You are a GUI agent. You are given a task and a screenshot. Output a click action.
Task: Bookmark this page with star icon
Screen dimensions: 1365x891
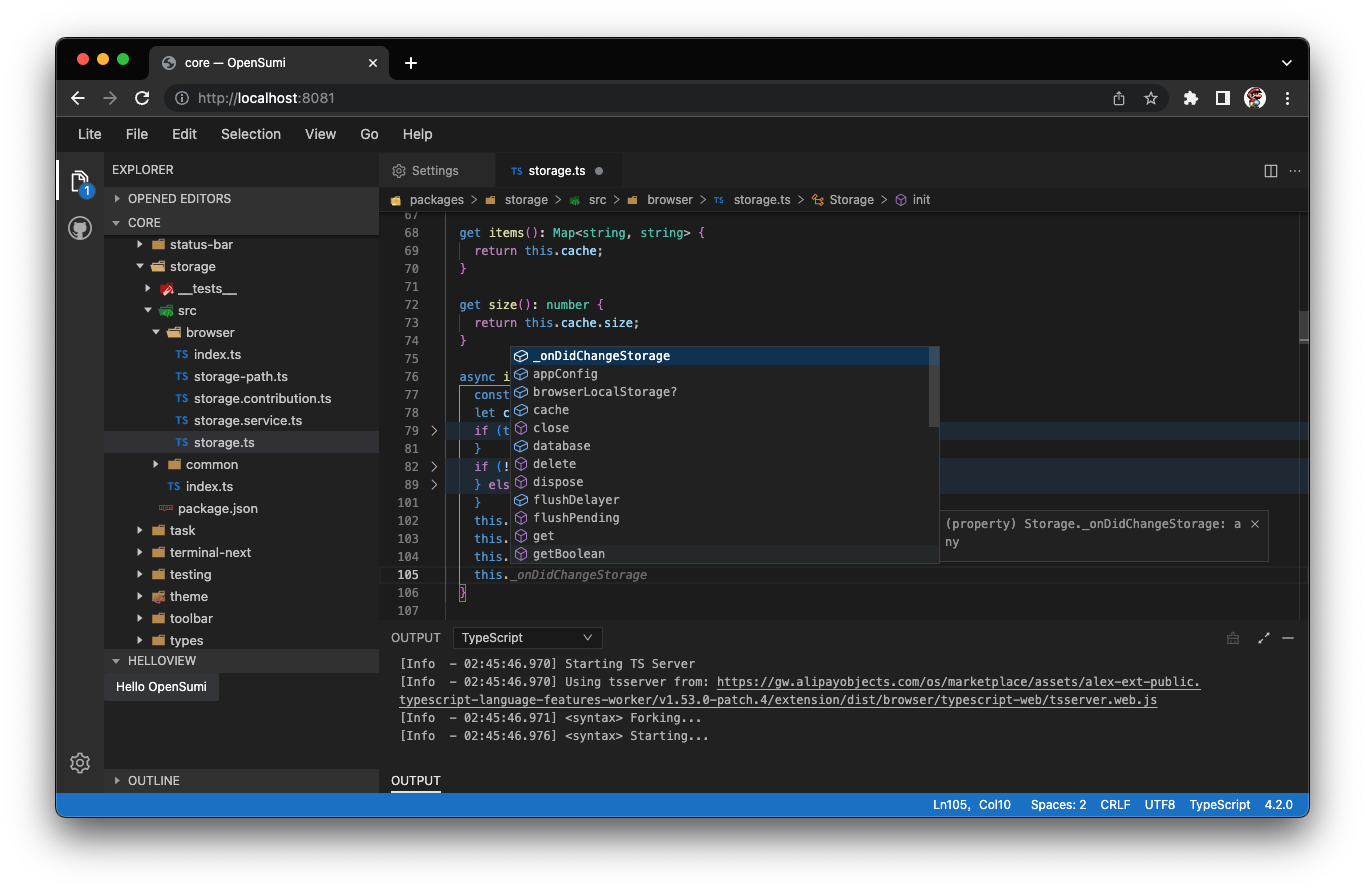[1151, 98]
